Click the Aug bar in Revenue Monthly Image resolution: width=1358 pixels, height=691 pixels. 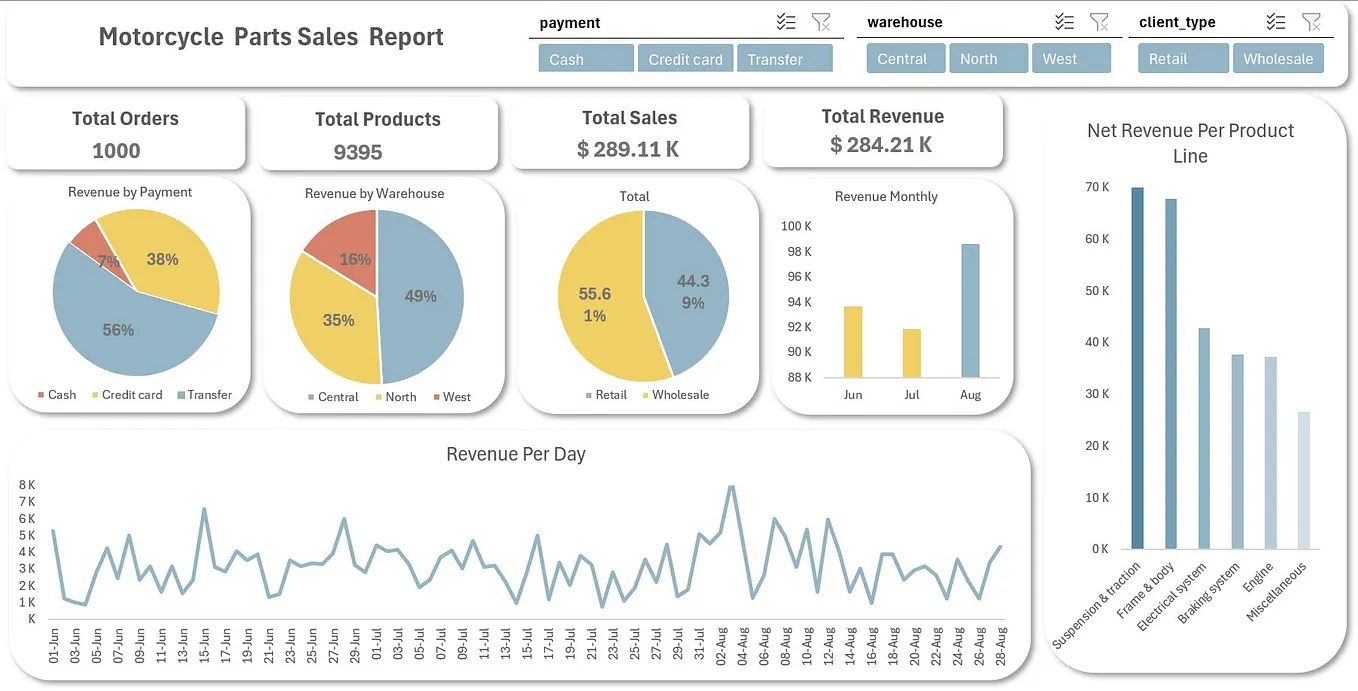[x=969, y=310]
